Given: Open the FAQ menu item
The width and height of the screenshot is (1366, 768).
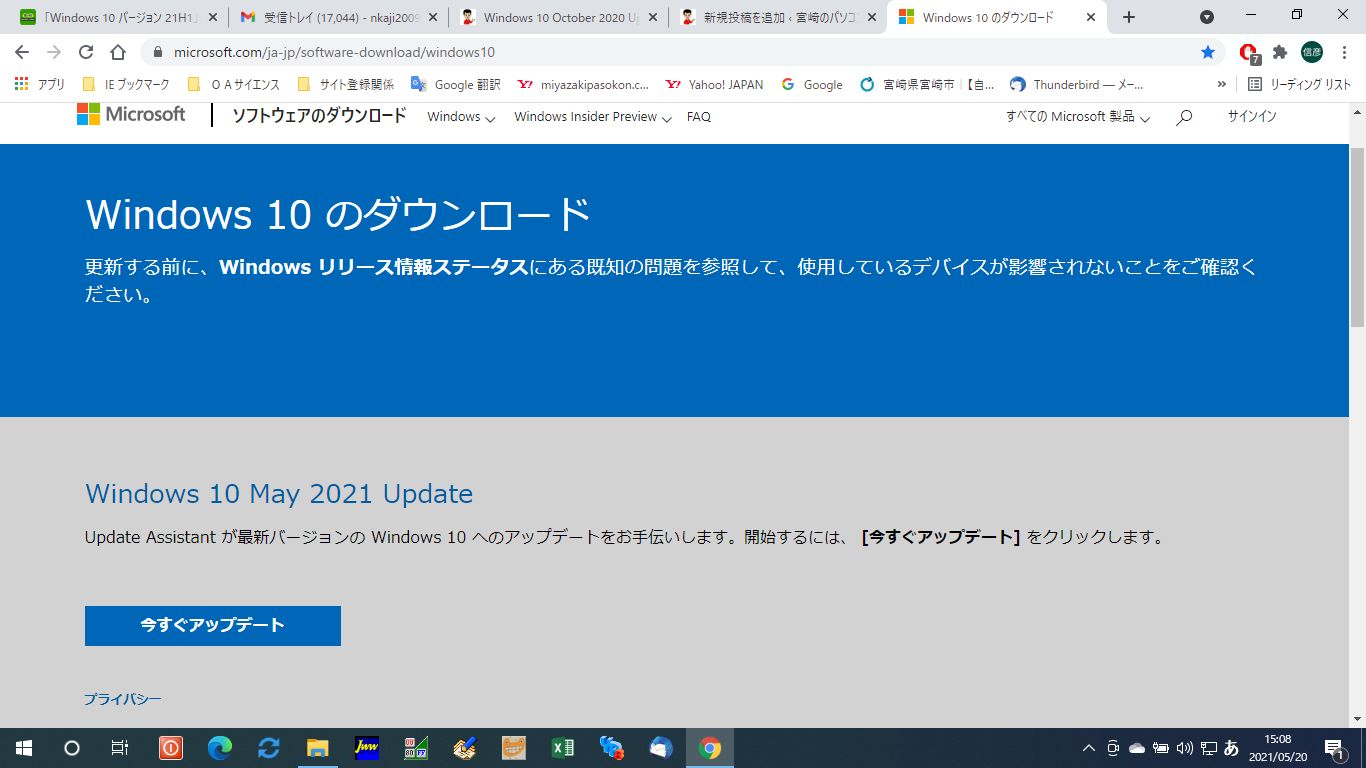Looking at the screenshot, I should [699, 117].
